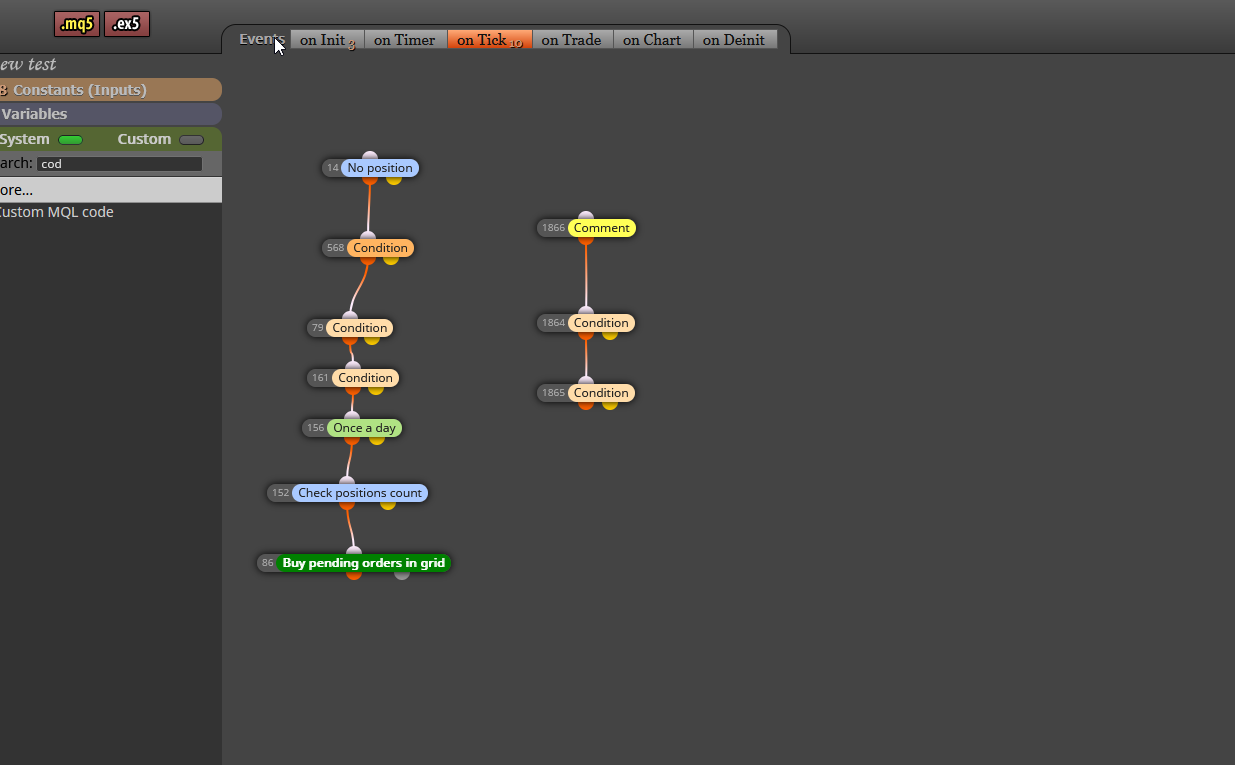1235x765 pixels.
Task: Toggle the System blocks switch
Action: point(70,140)
